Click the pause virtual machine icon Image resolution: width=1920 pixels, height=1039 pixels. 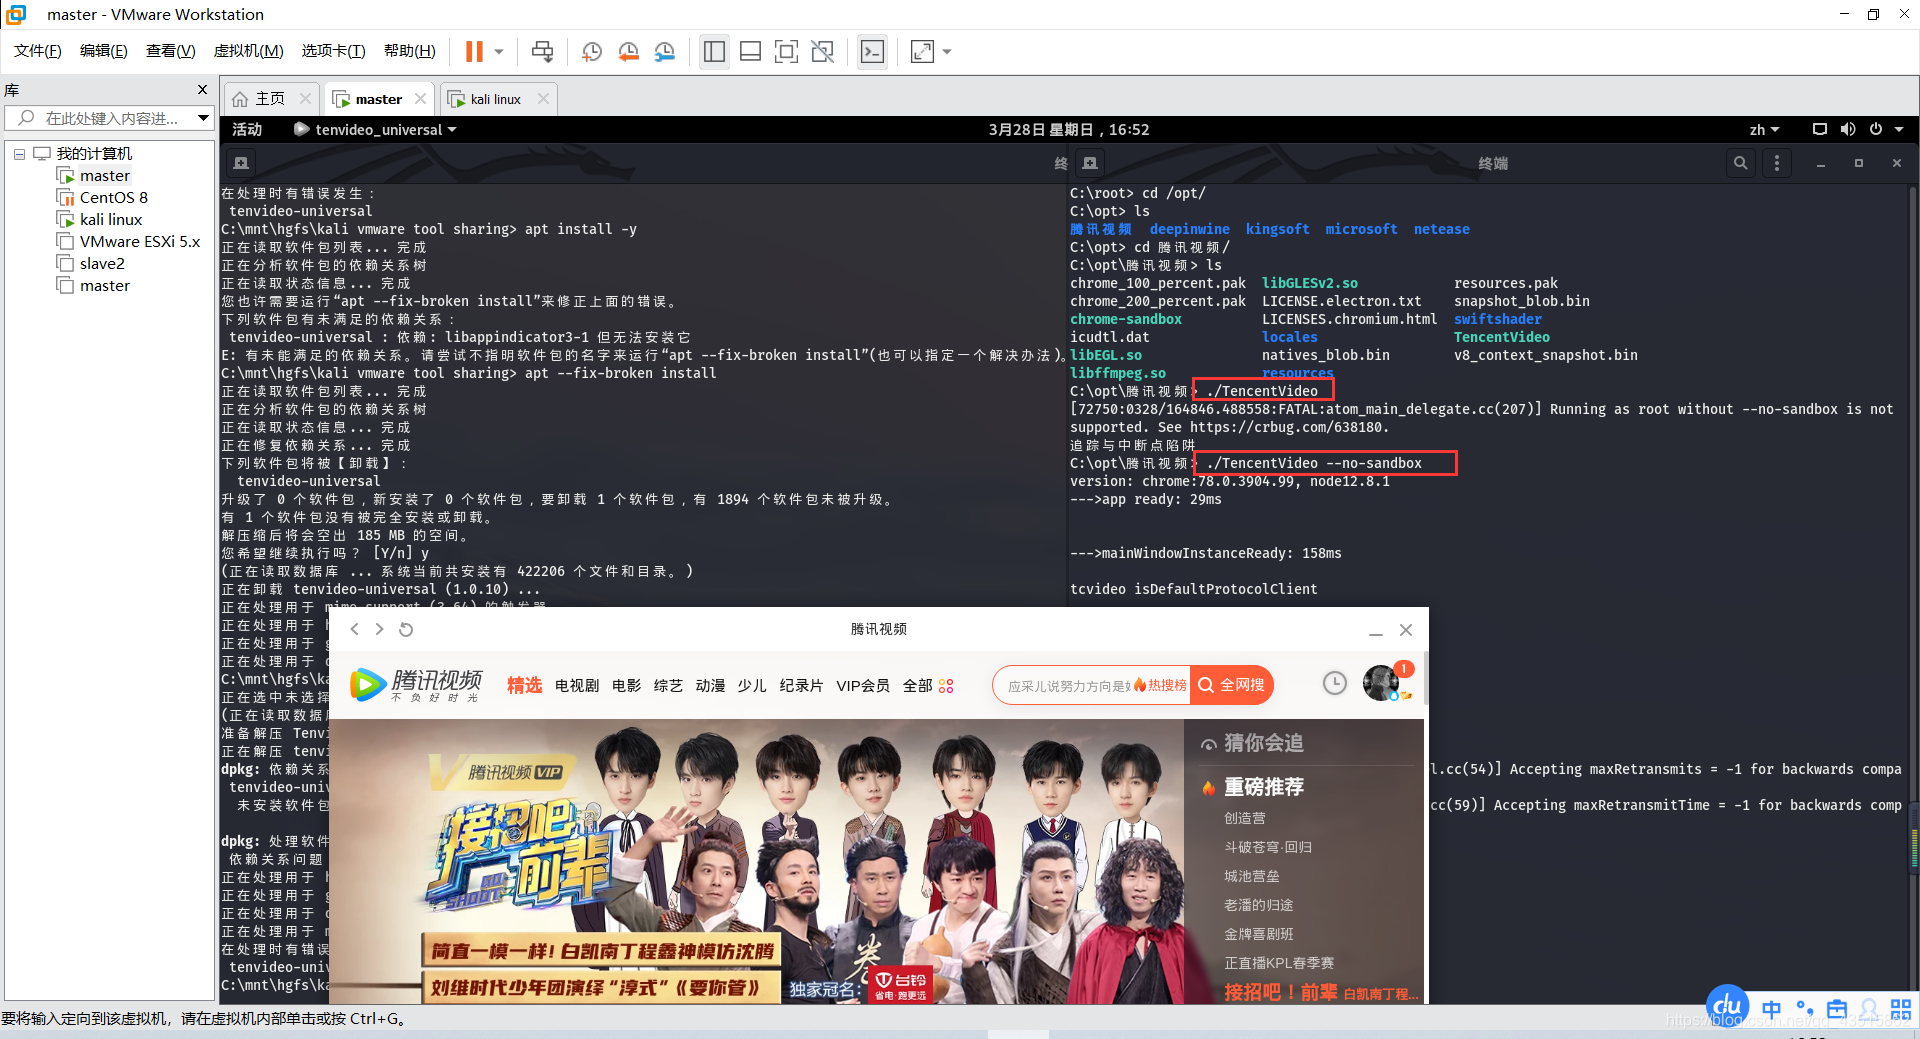(x=474, y=51)
